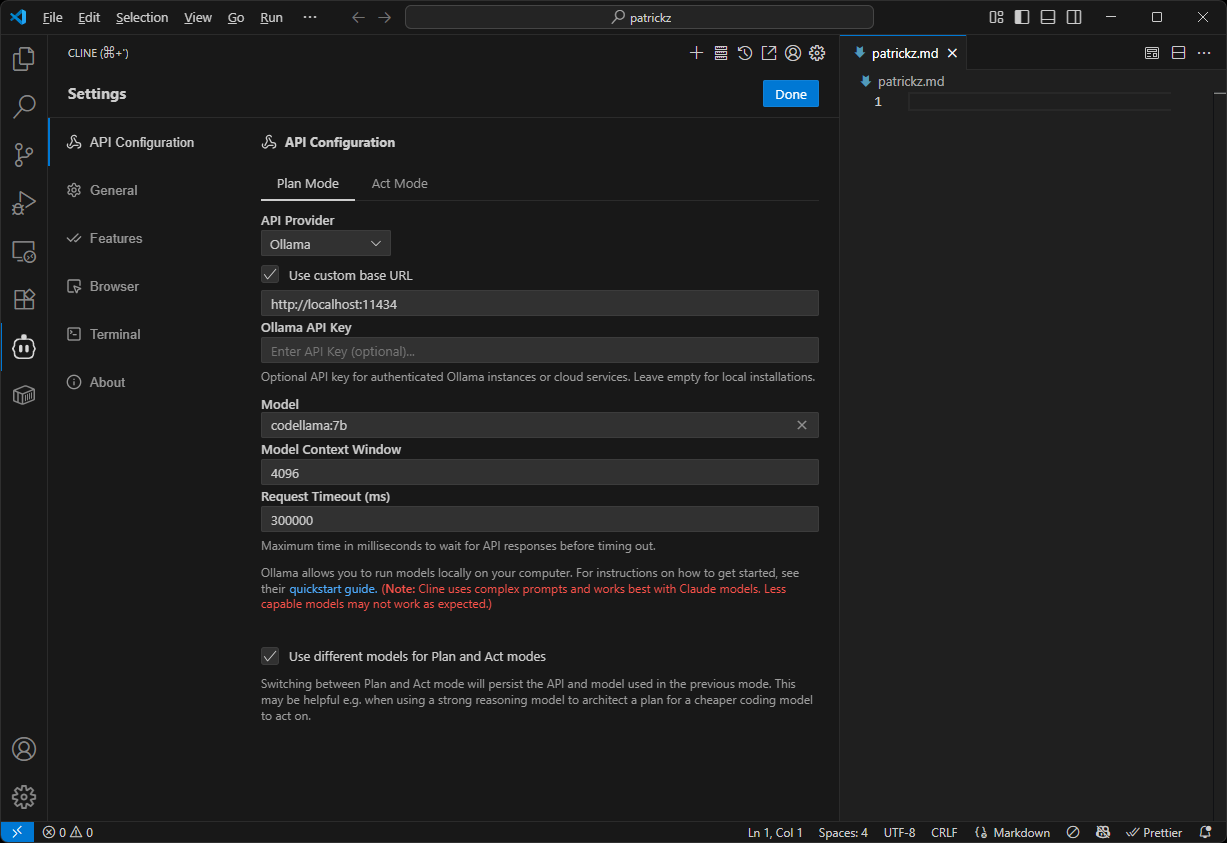Open the preview icon in editor toolbar
Screen dimensions: 1227x843
(1152, 53)
